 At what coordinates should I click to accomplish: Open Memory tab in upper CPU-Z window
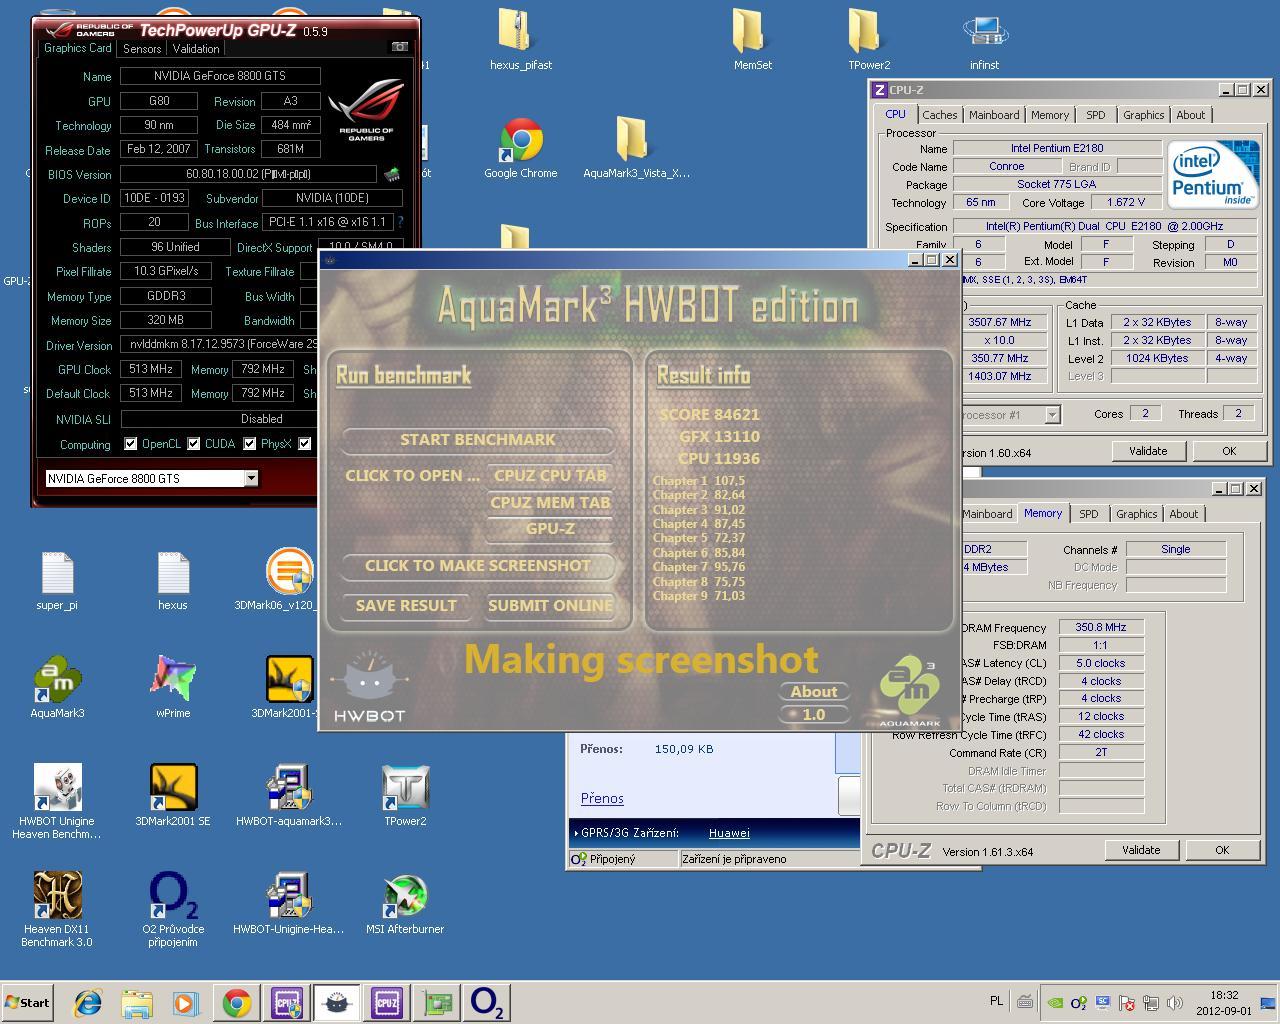1050,115
